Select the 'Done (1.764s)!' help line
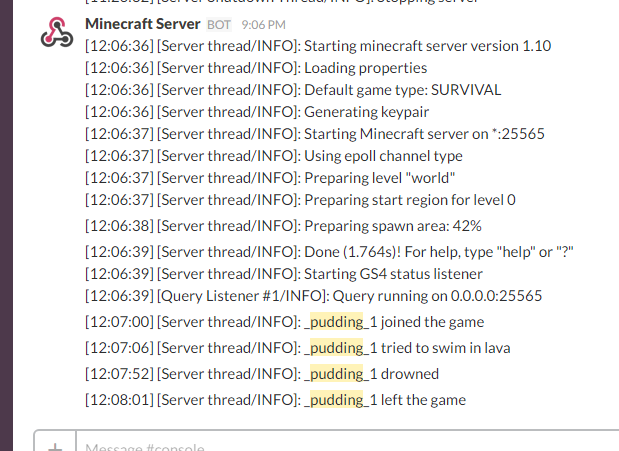 coord(329,252)
